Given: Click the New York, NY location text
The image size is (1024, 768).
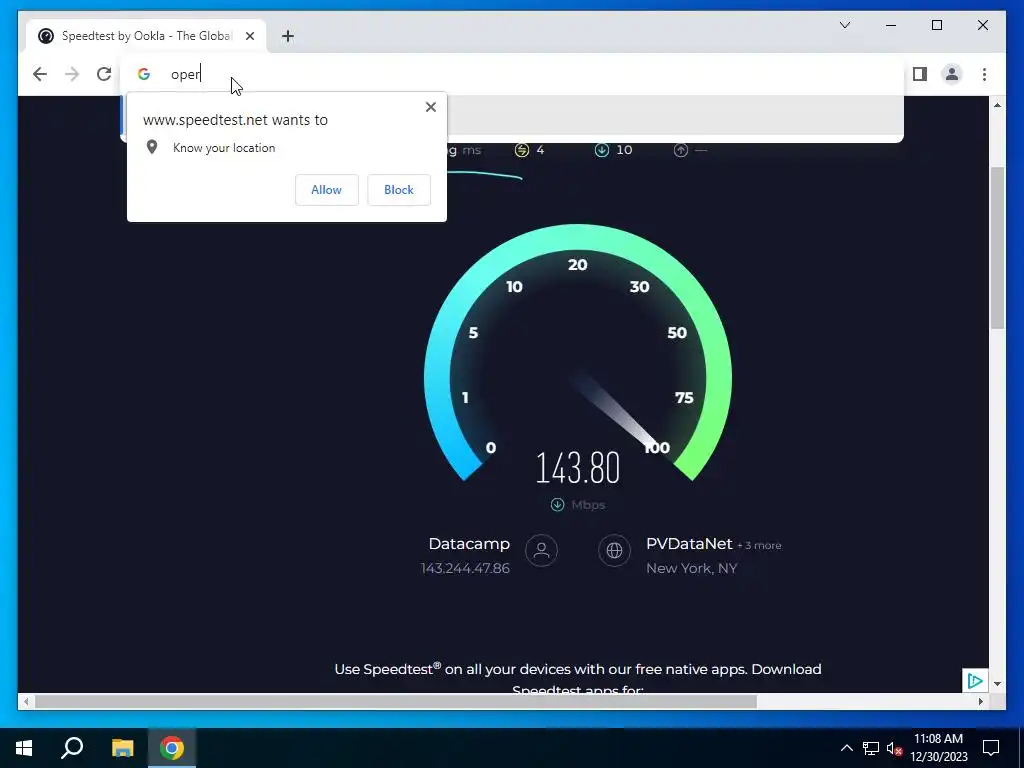Looking at the screenshot, I should pos(692,568).
